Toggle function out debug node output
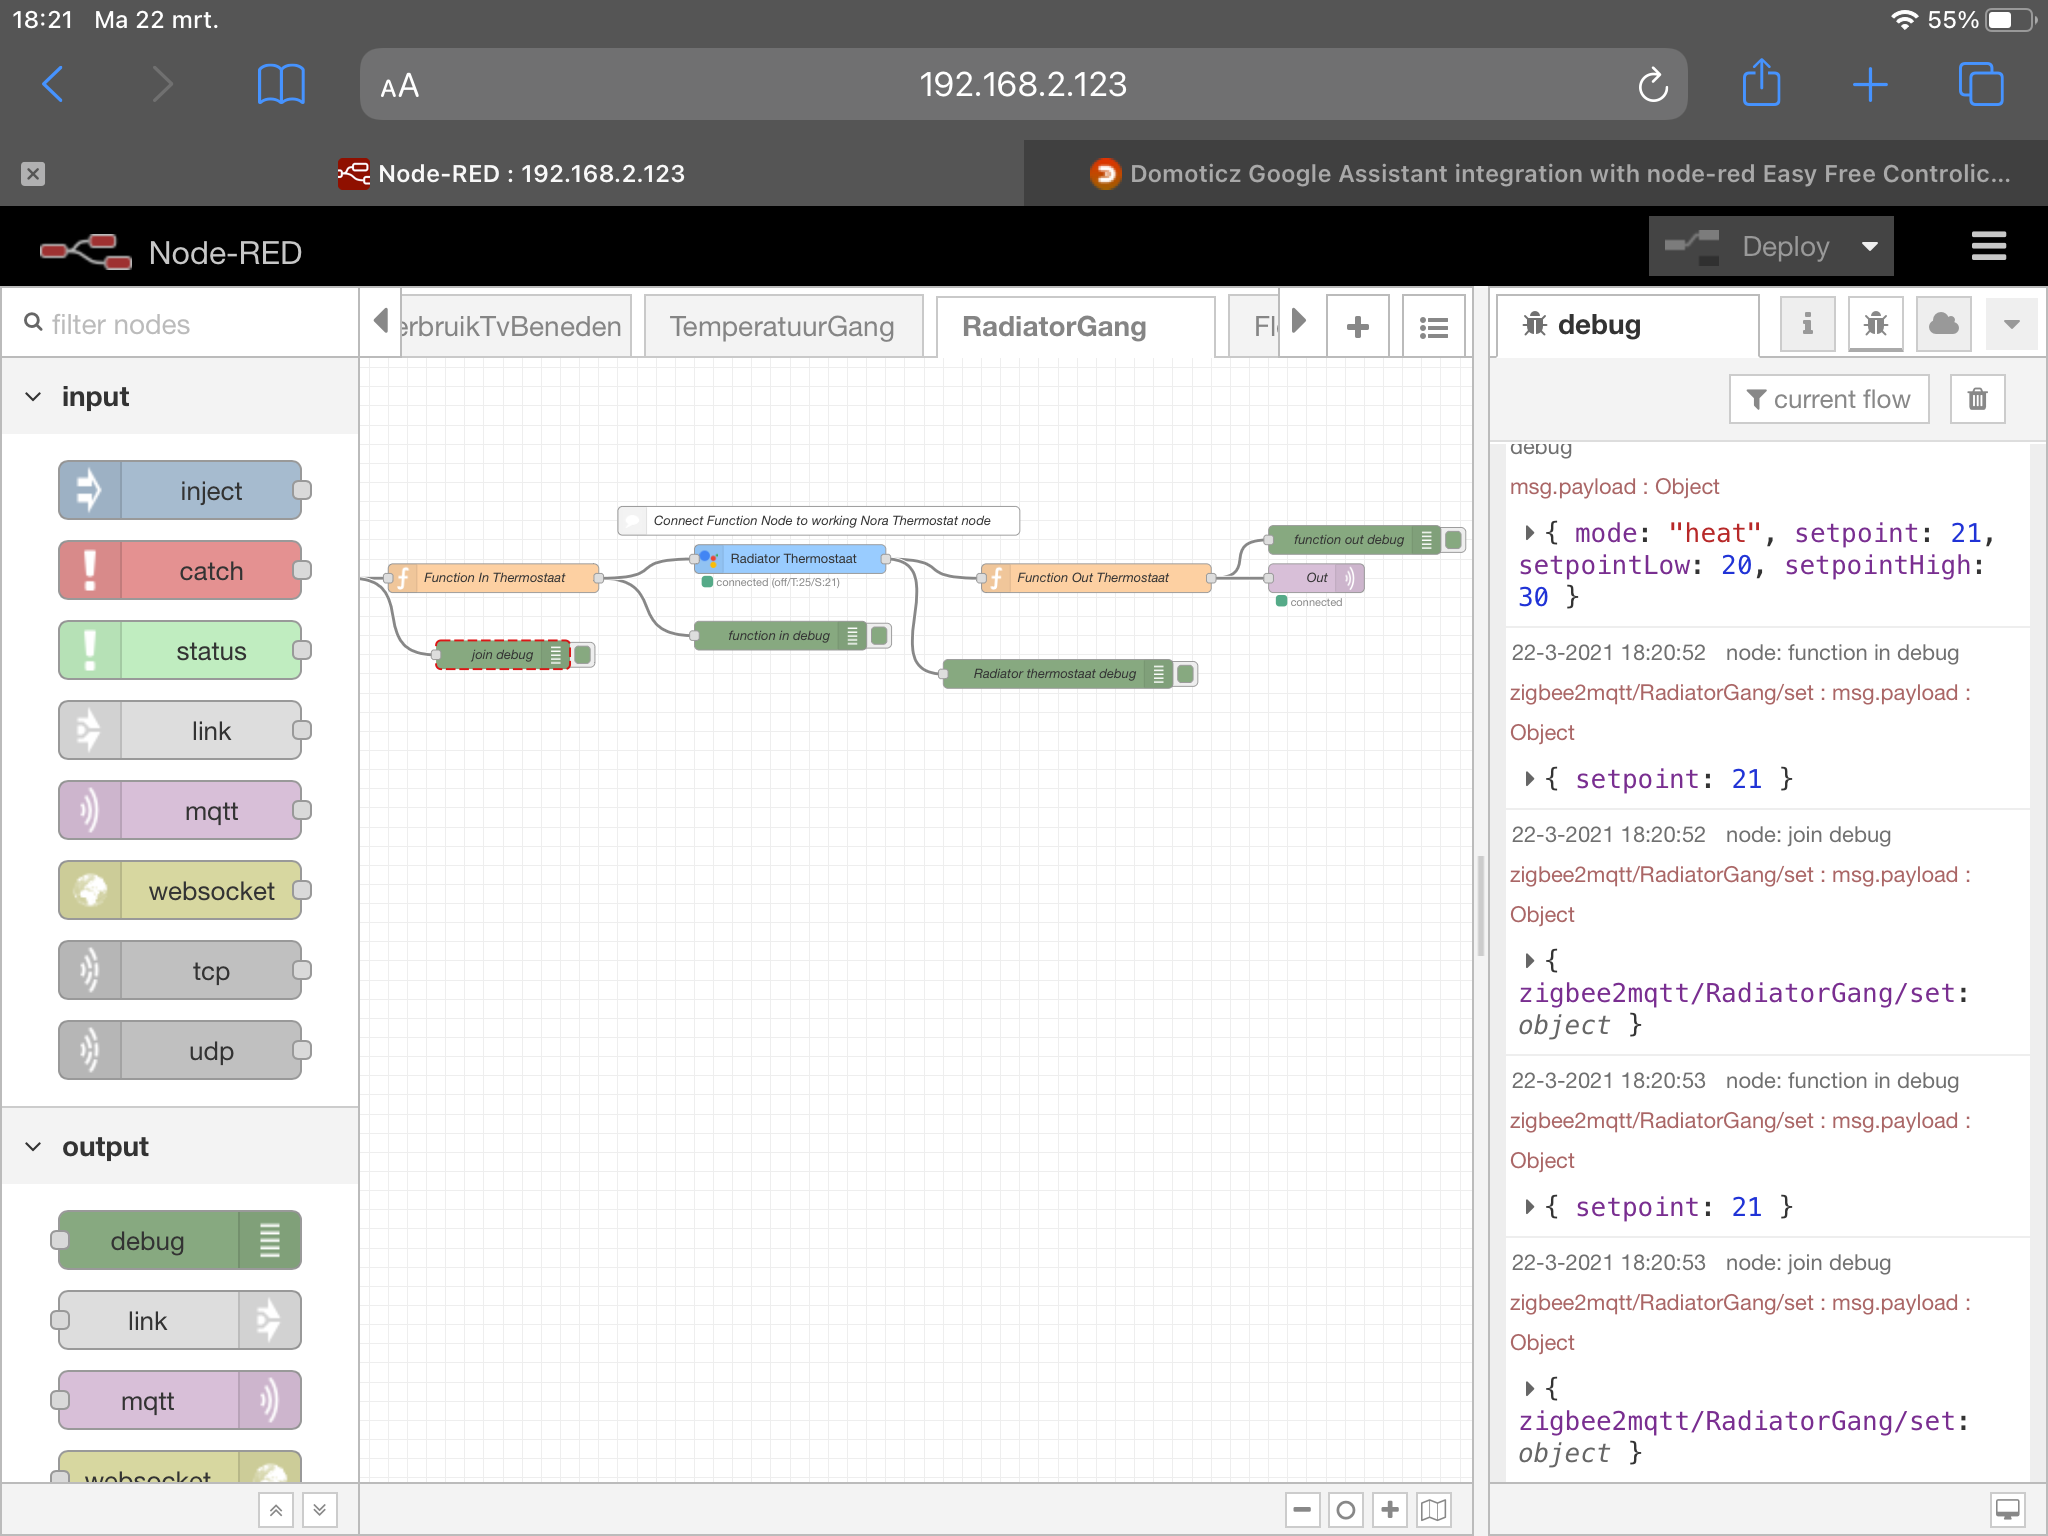 tap(1453, 540)
